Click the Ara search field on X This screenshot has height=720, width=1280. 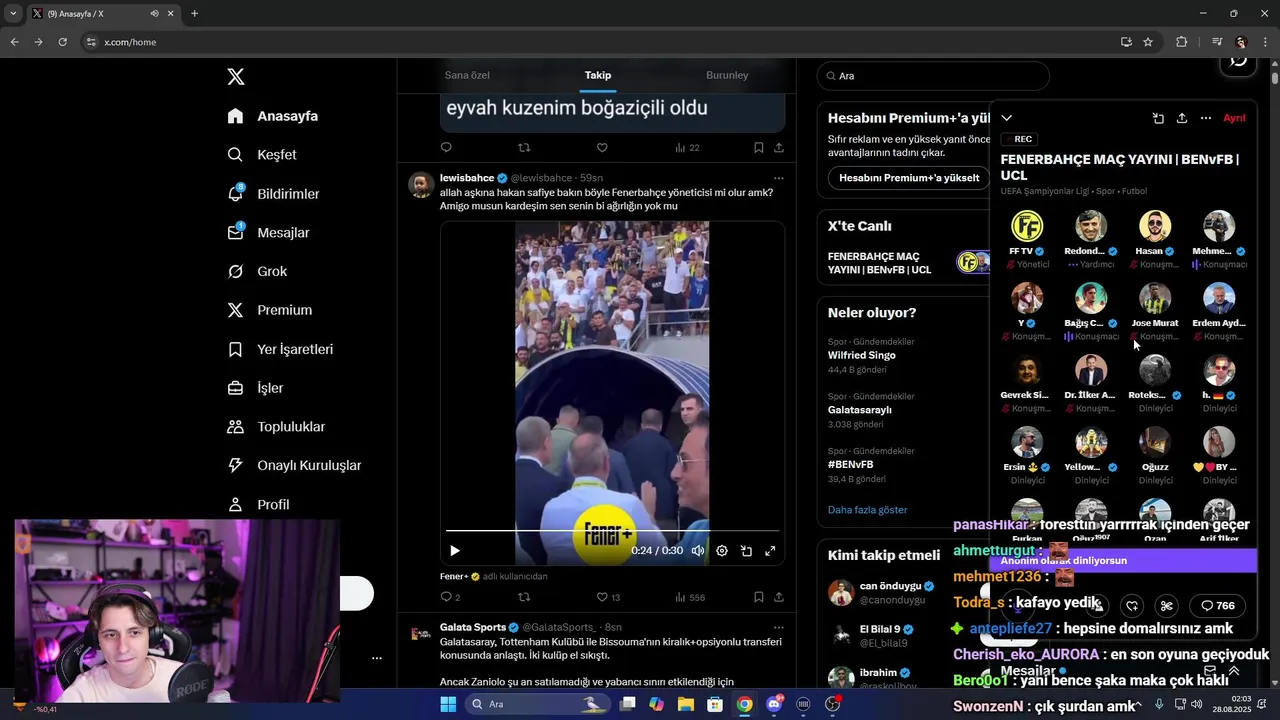coord(933,76)
